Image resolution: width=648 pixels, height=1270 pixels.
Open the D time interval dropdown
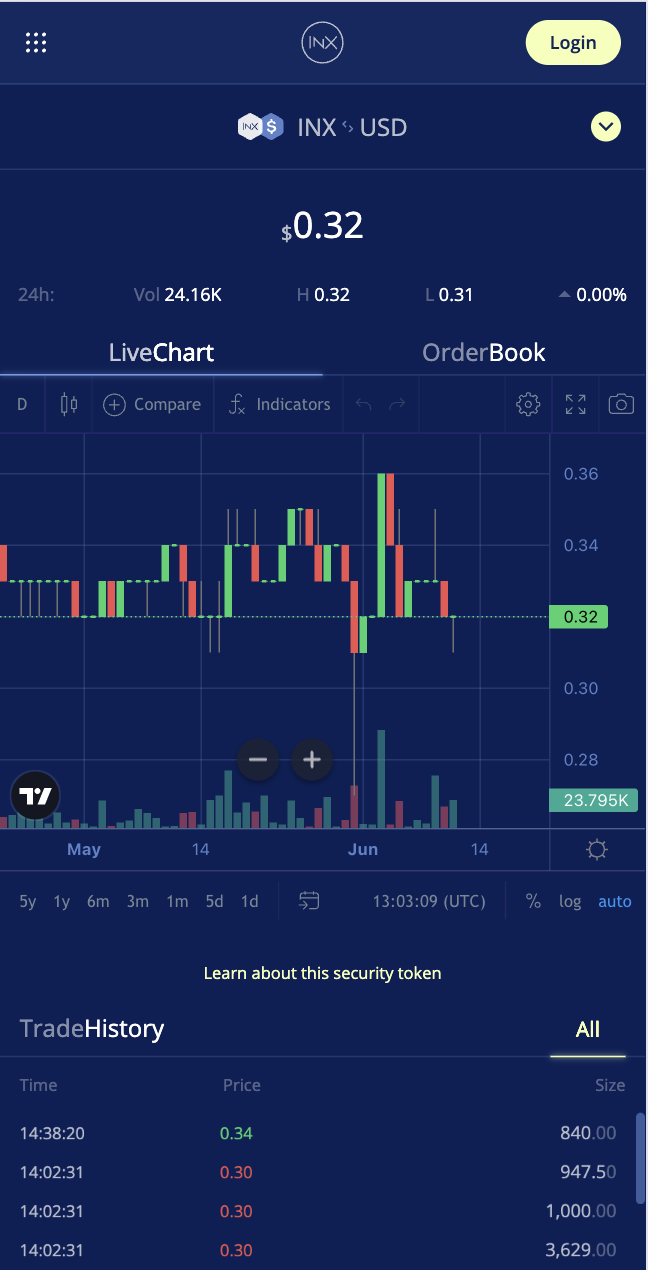[22, 404]
